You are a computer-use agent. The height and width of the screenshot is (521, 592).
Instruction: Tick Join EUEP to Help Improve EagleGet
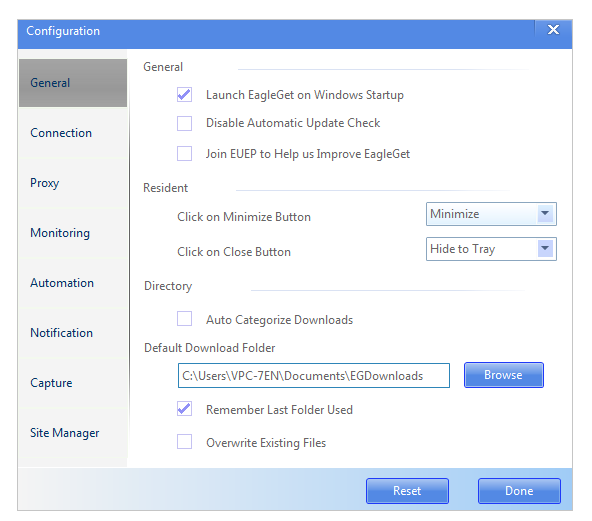[x=184, y=154]
